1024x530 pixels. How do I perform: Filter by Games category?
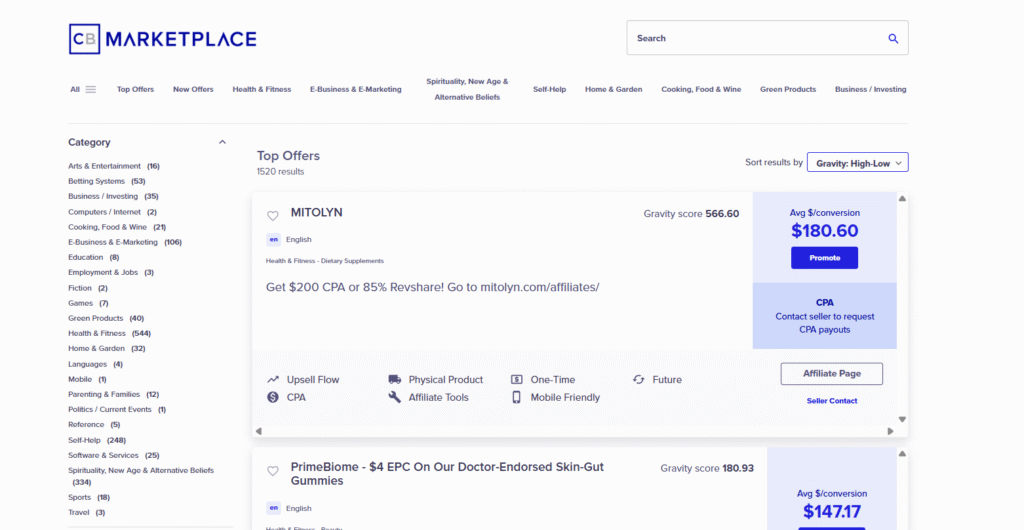(x=88, y=303)
